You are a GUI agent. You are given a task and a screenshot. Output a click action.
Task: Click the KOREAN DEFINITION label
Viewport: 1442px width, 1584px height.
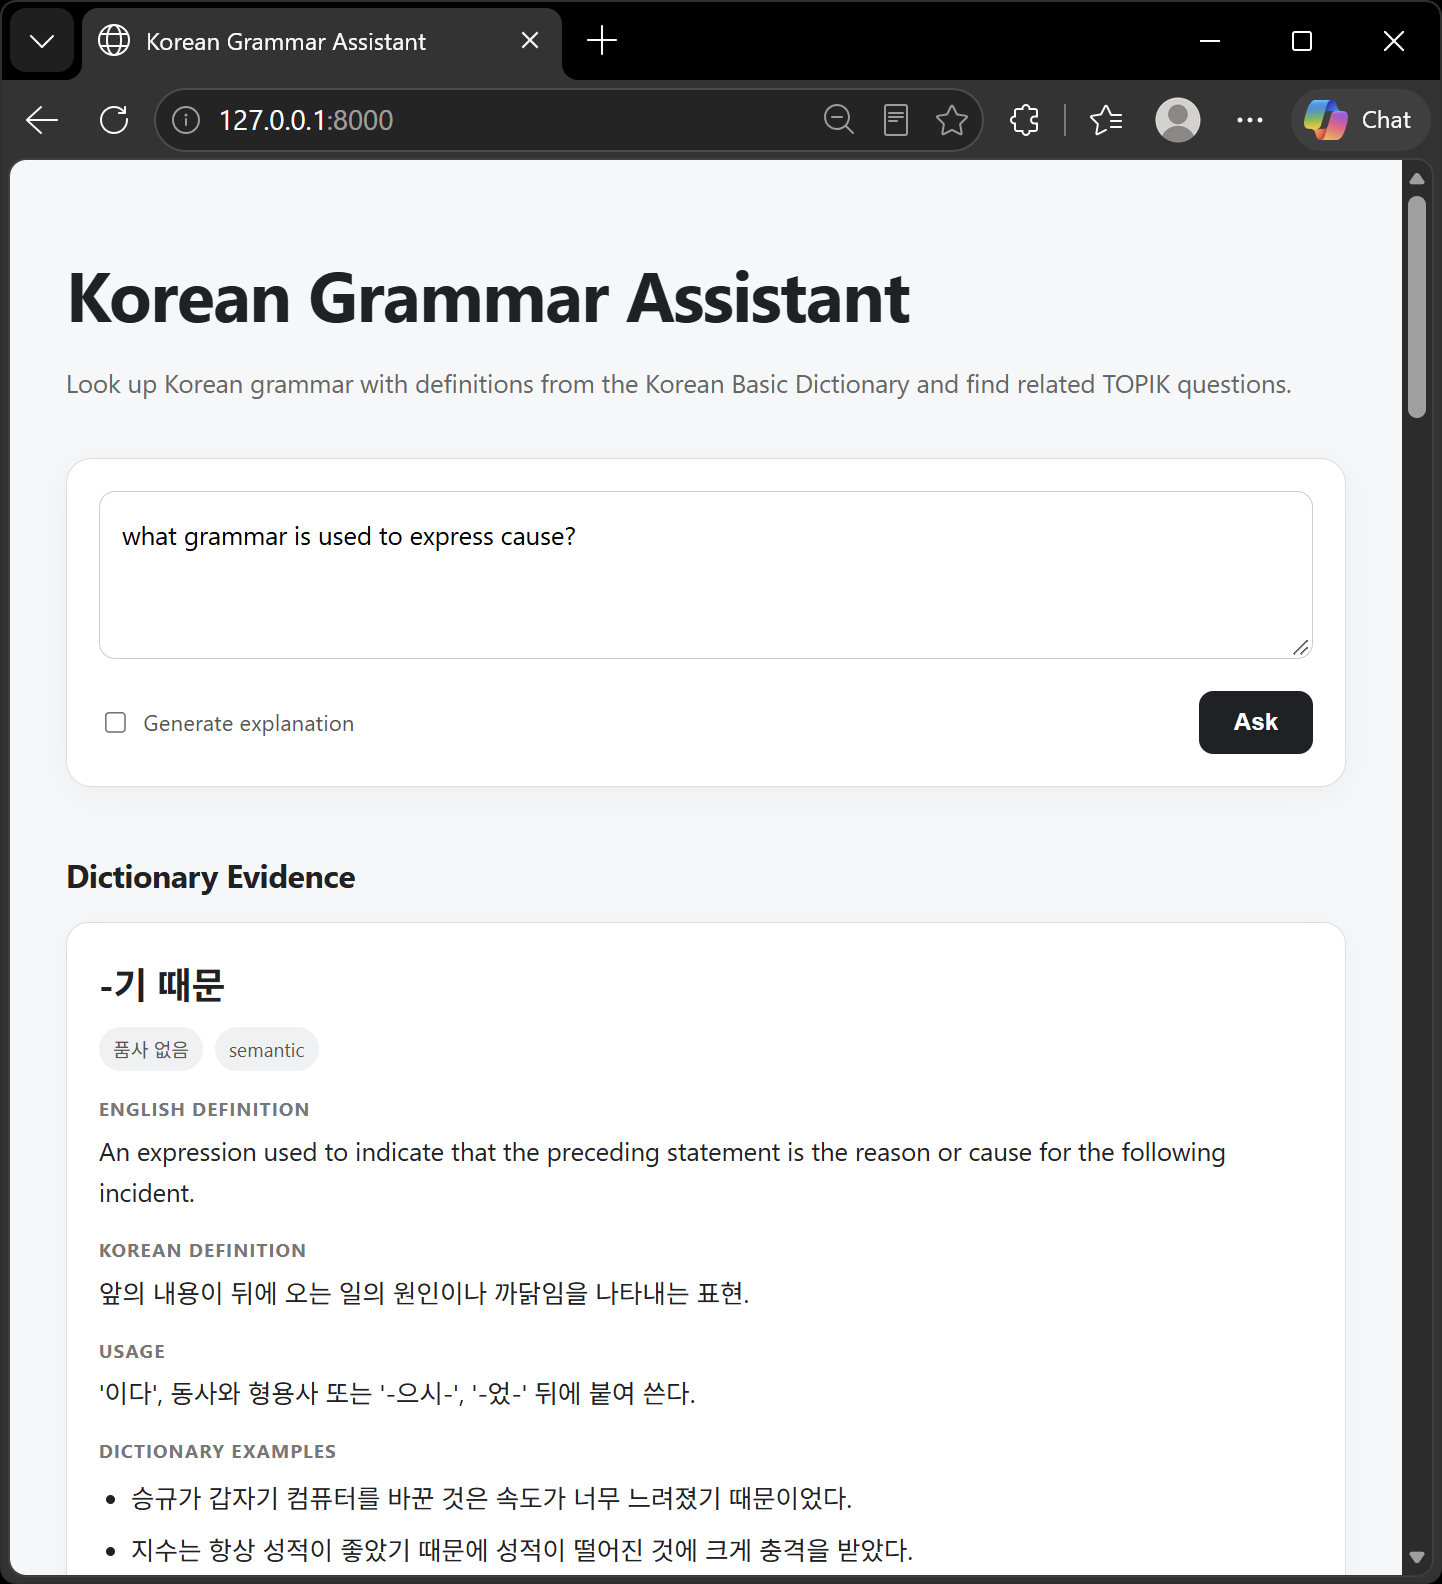point(202,1250)
